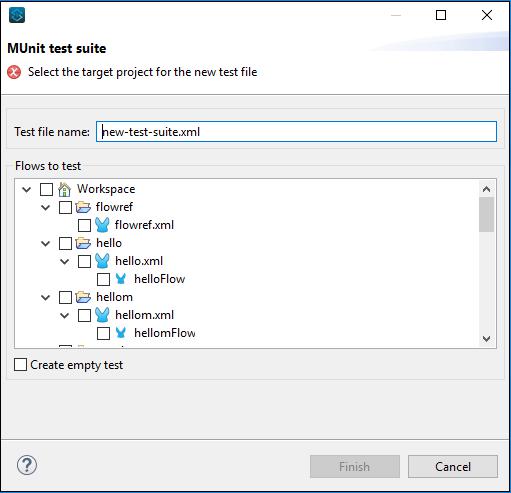Click the hellom.xml Mule file icon
Image resolution: width=511 pixels, height=493 pixels.
(102, 315)
